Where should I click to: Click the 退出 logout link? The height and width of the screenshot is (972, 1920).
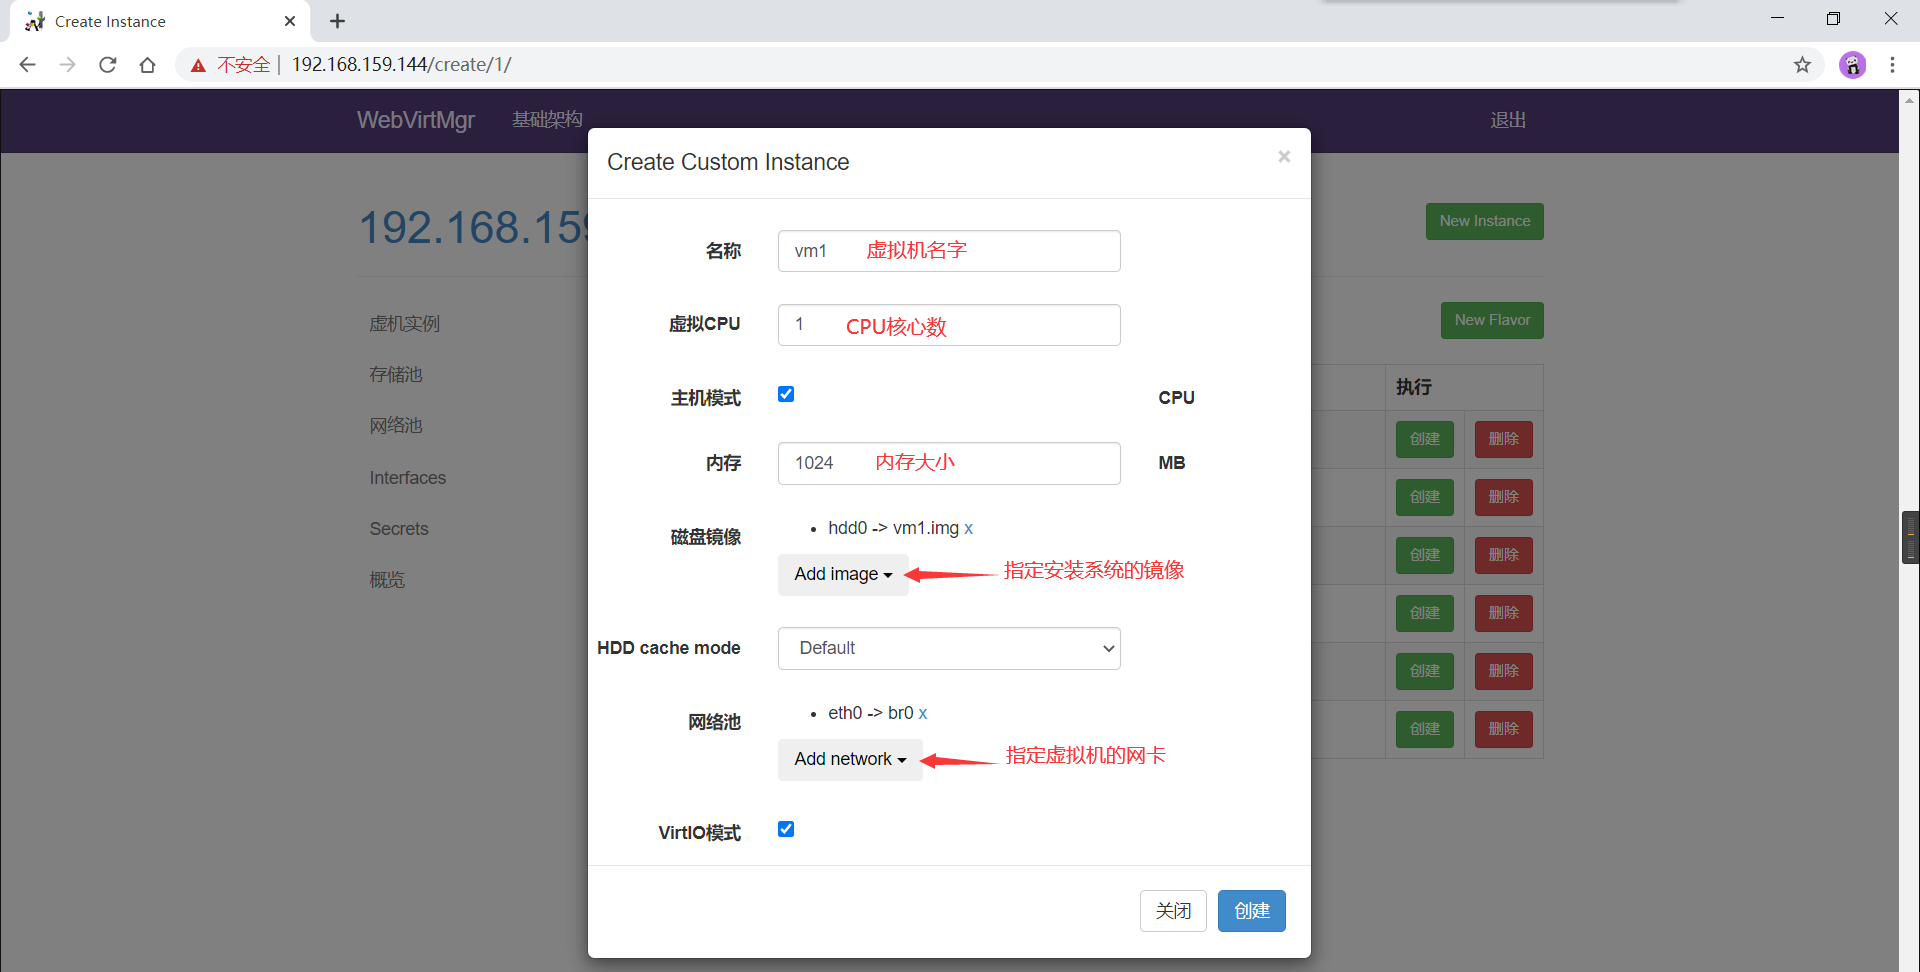[x=1508, y=120]
